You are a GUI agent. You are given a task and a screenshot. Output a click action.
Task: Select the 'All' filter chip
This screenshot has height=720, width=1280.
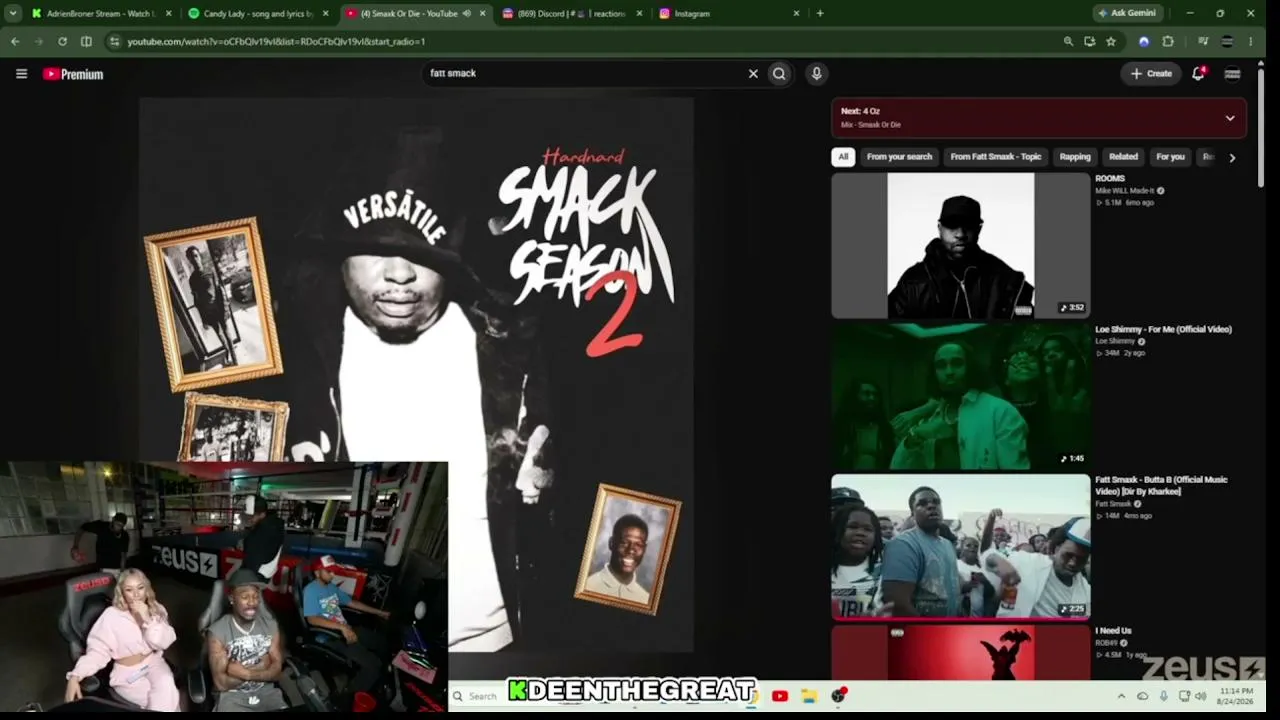pyautogui.click(x=843, y=157)
